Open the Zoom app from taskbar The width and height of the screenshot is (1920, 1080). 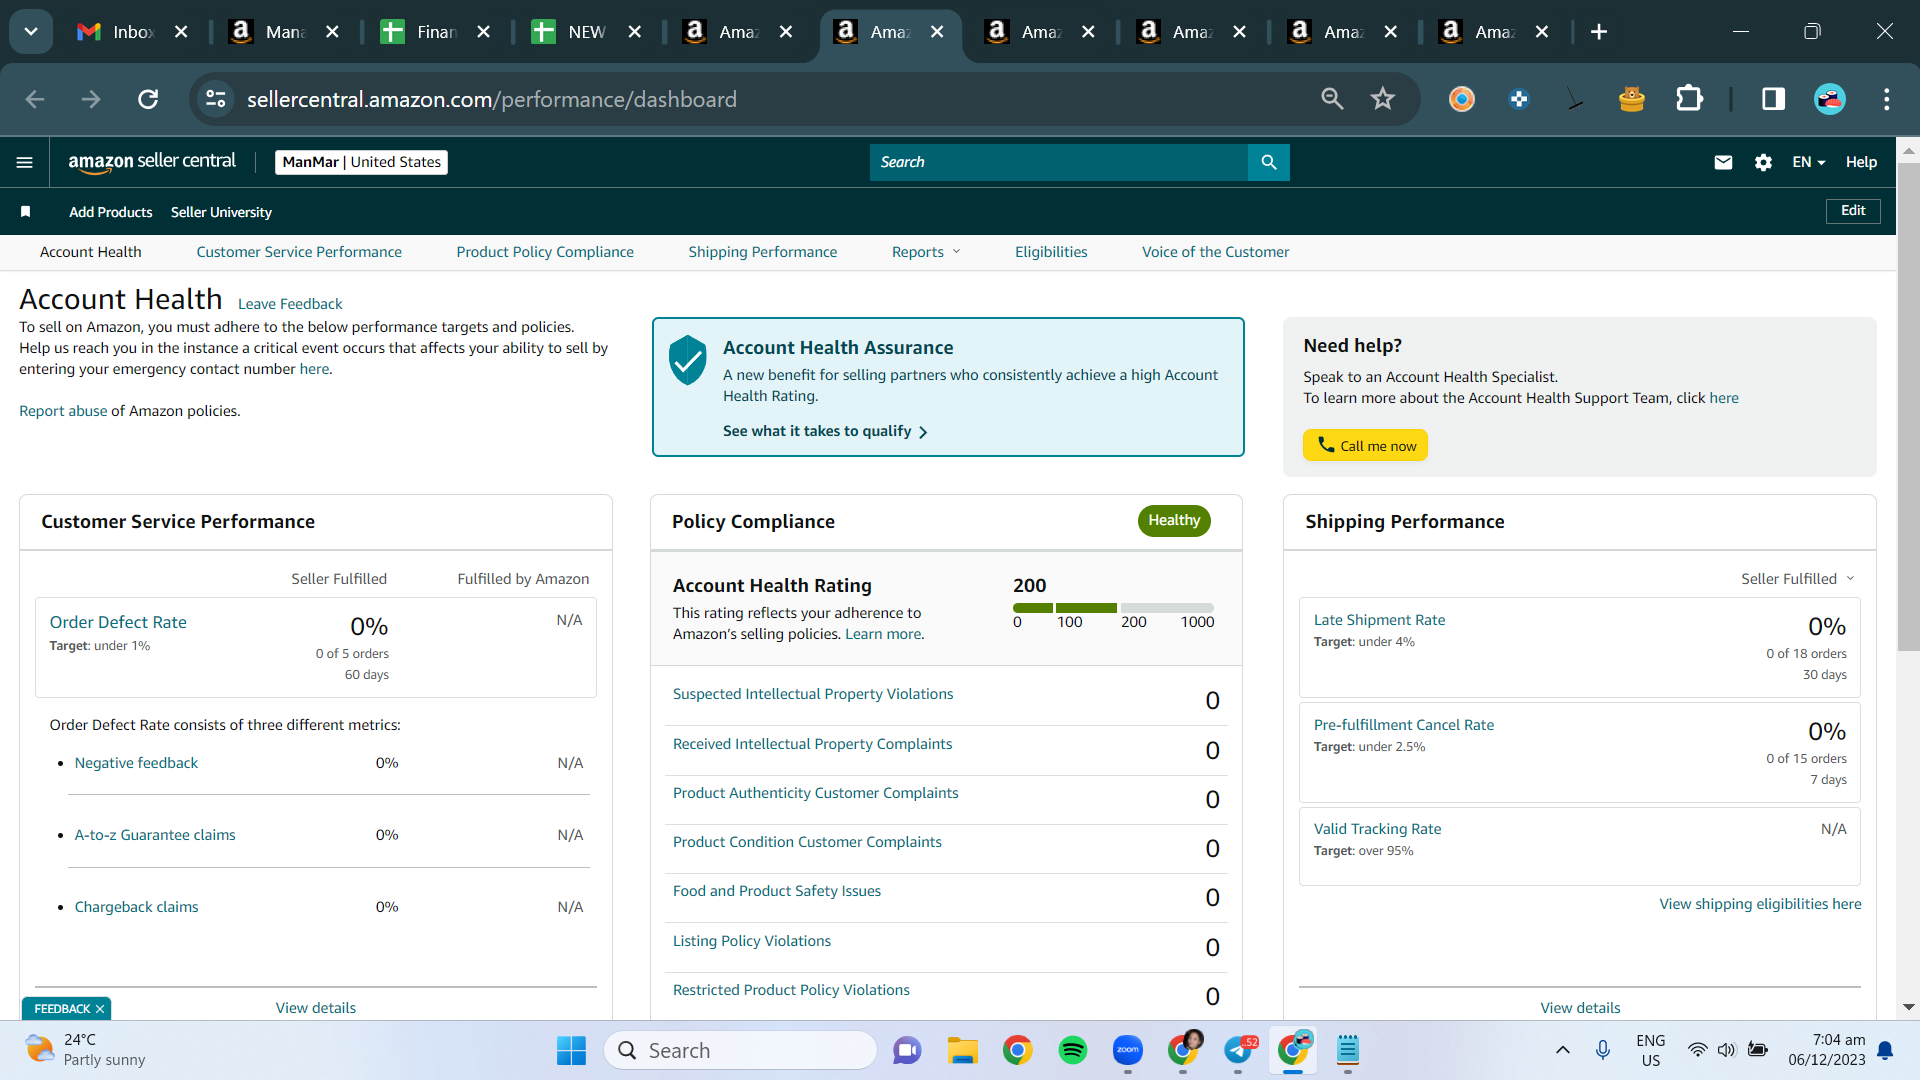point(1128,1050)
